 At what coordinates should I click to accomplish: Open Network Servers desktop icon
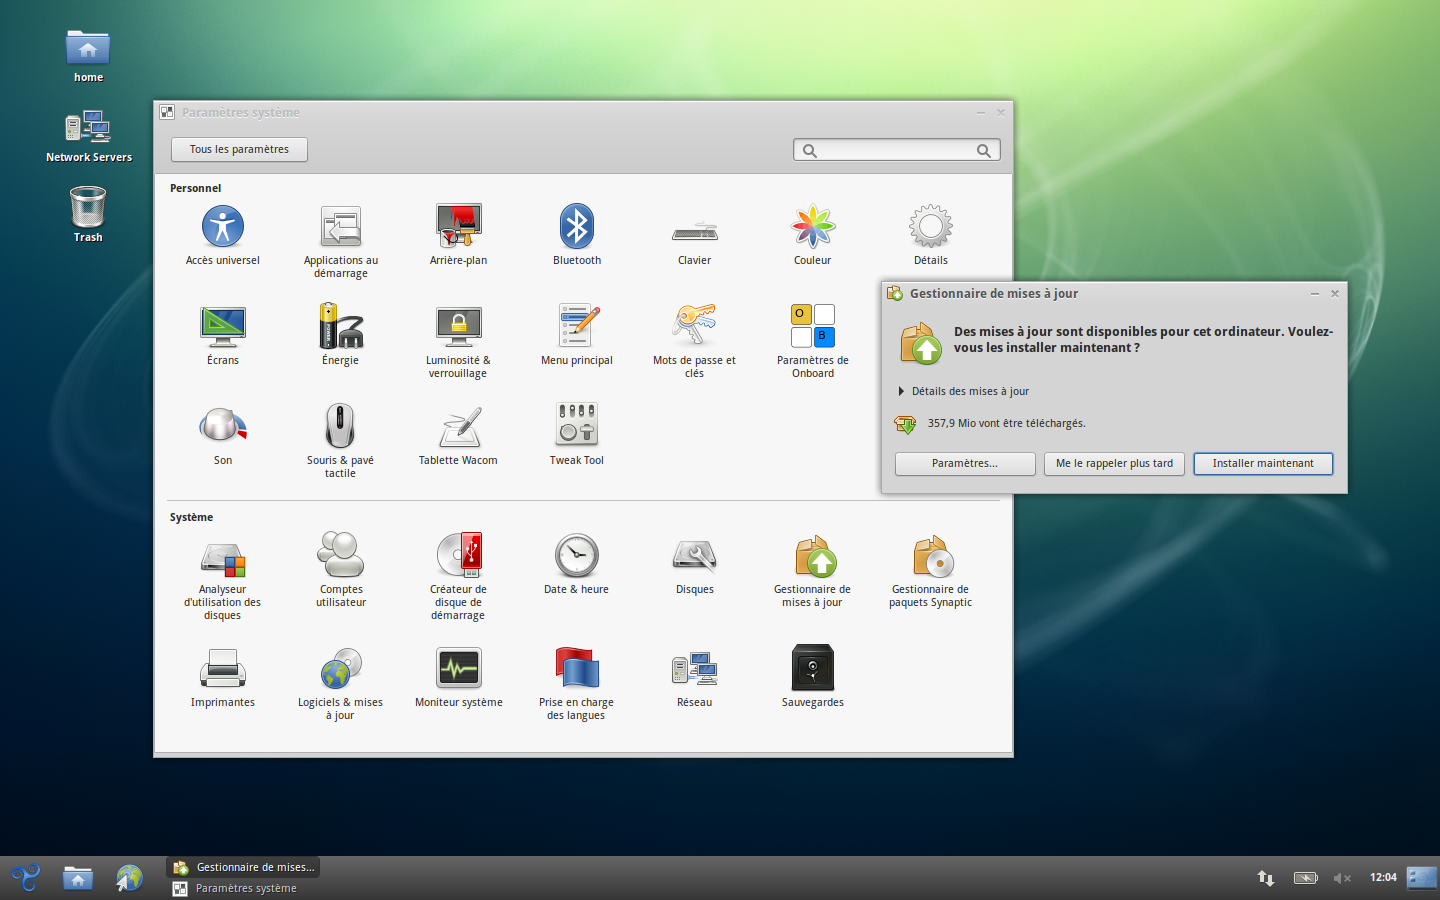point(89,136)
